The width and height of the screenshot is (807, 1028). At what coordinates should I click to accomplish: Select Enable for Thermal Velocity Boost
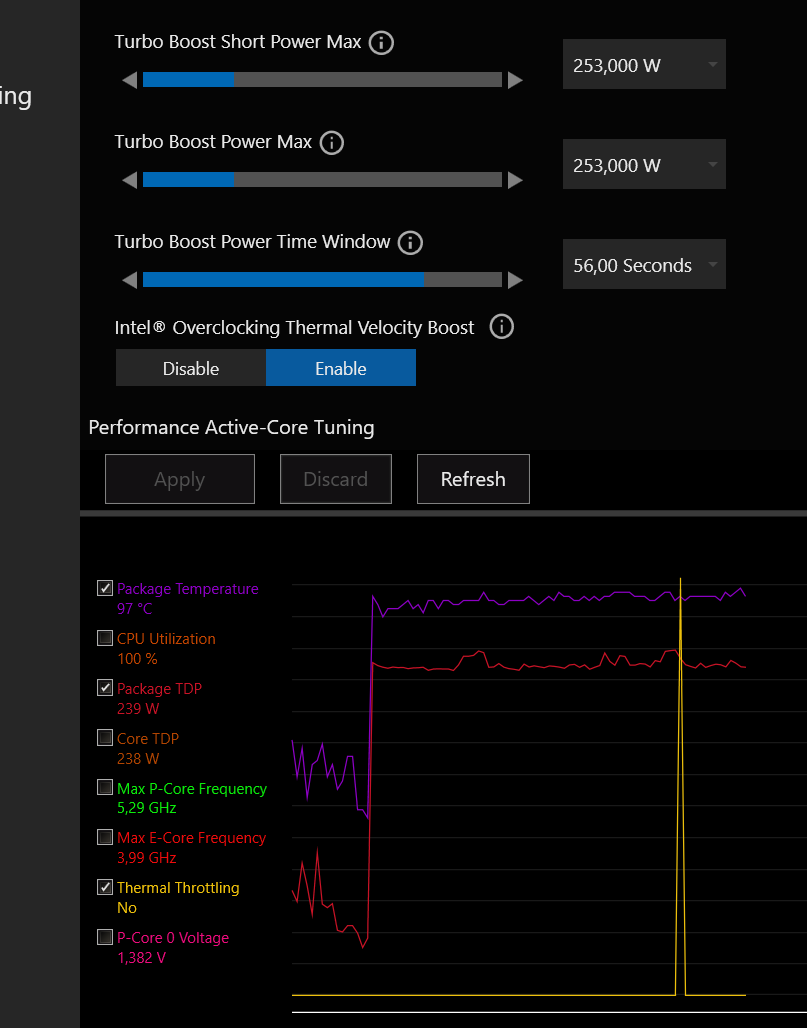click(x=341, y=368)
